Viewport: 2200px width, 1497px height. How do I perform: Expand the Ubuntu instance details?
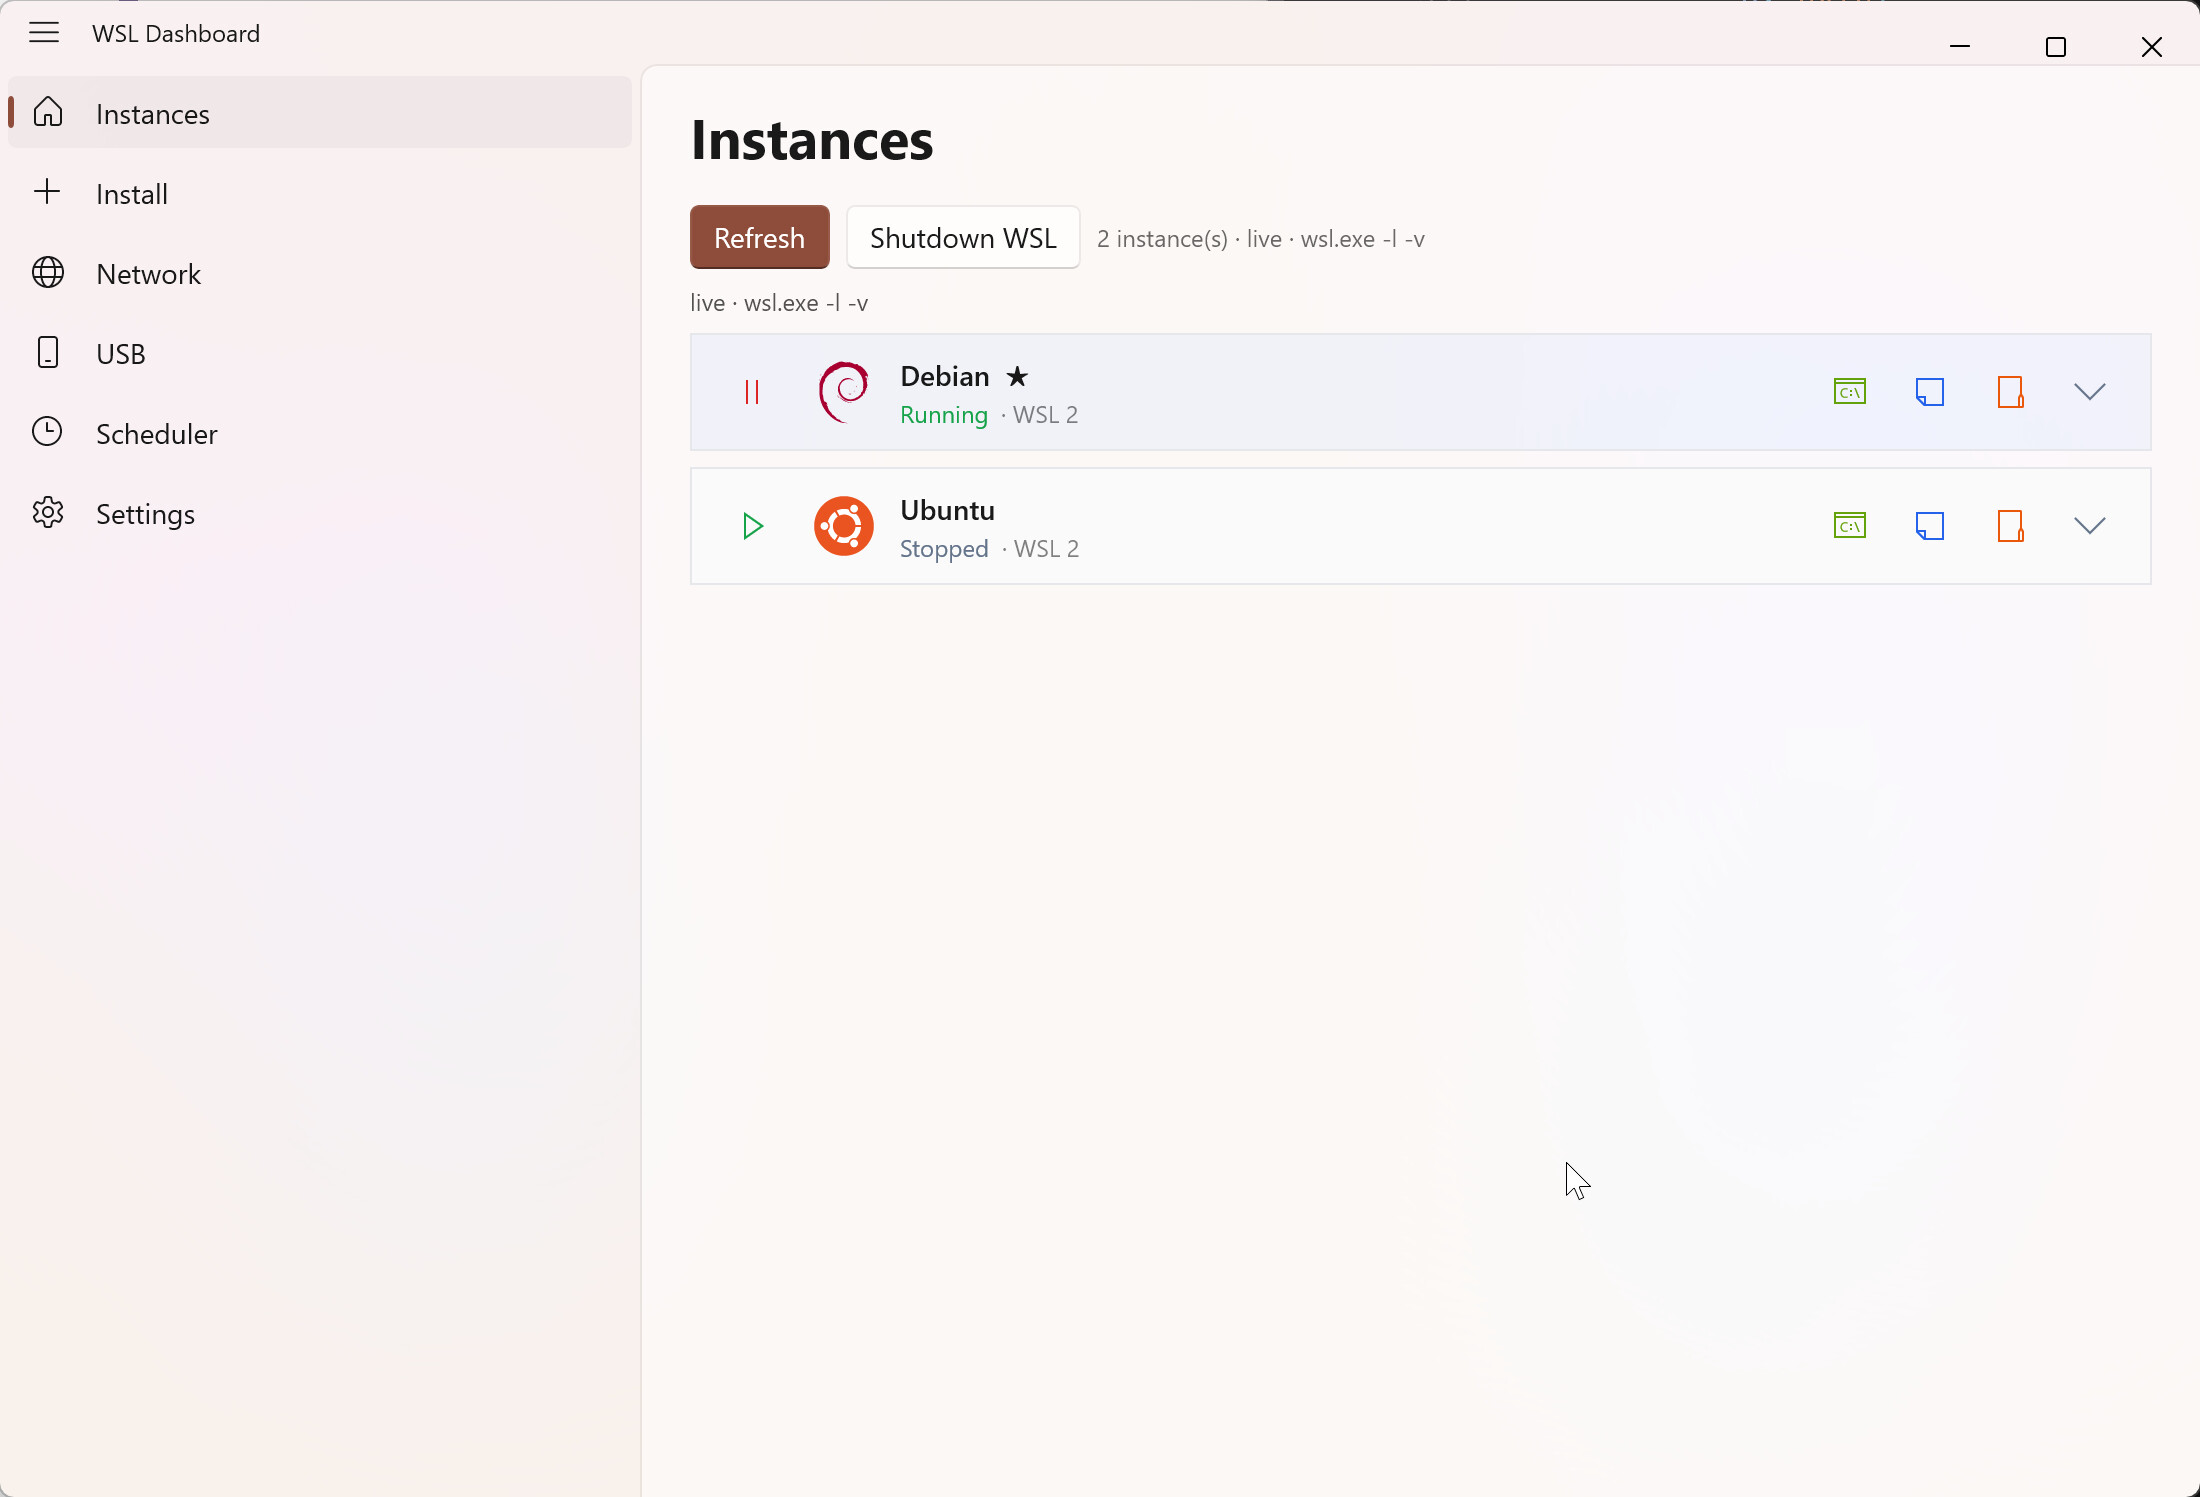[2090, 525]
